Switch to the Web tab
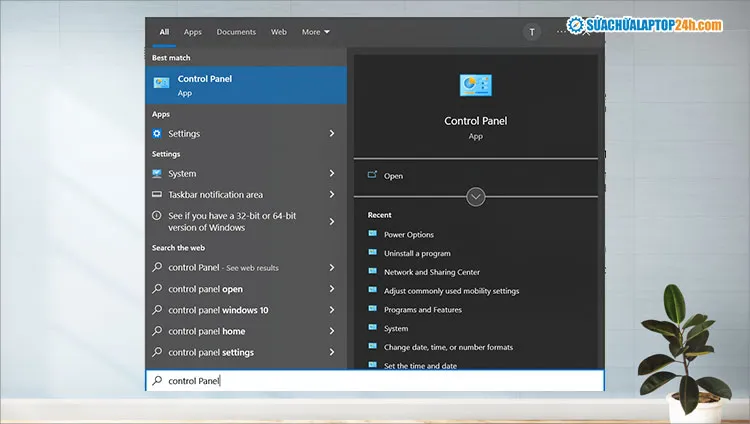 click(x=279, y=32)
